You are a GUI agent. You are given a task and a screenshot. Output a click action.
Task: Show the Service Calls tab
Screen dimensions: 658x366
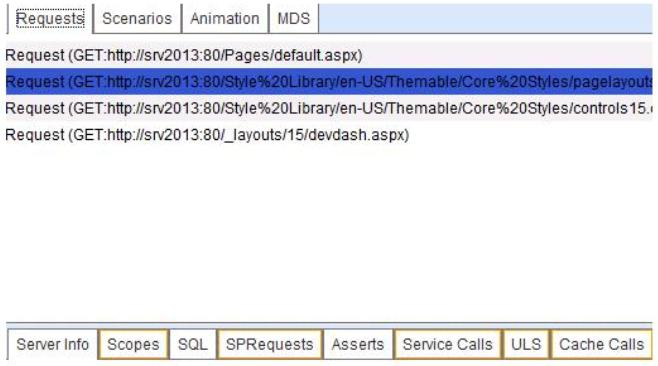pos(447,344)
